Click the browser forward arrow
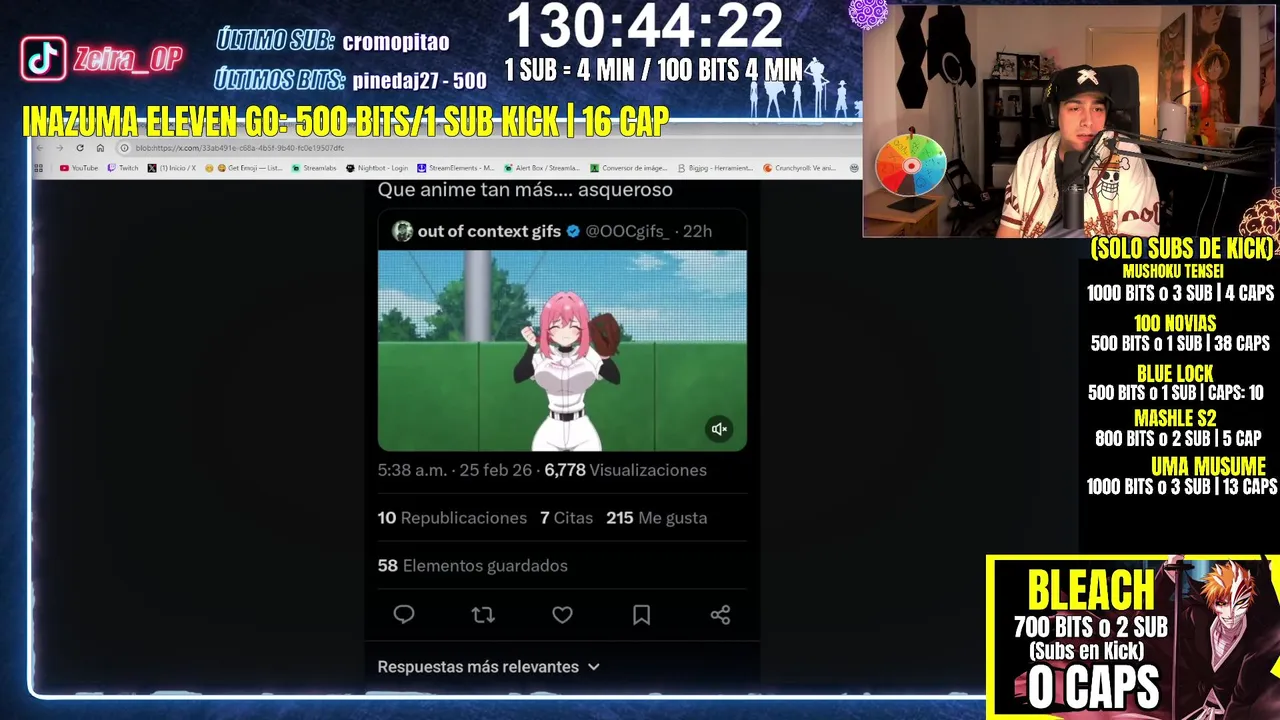This screenshot has width=1280, height=720. (59, 148)
